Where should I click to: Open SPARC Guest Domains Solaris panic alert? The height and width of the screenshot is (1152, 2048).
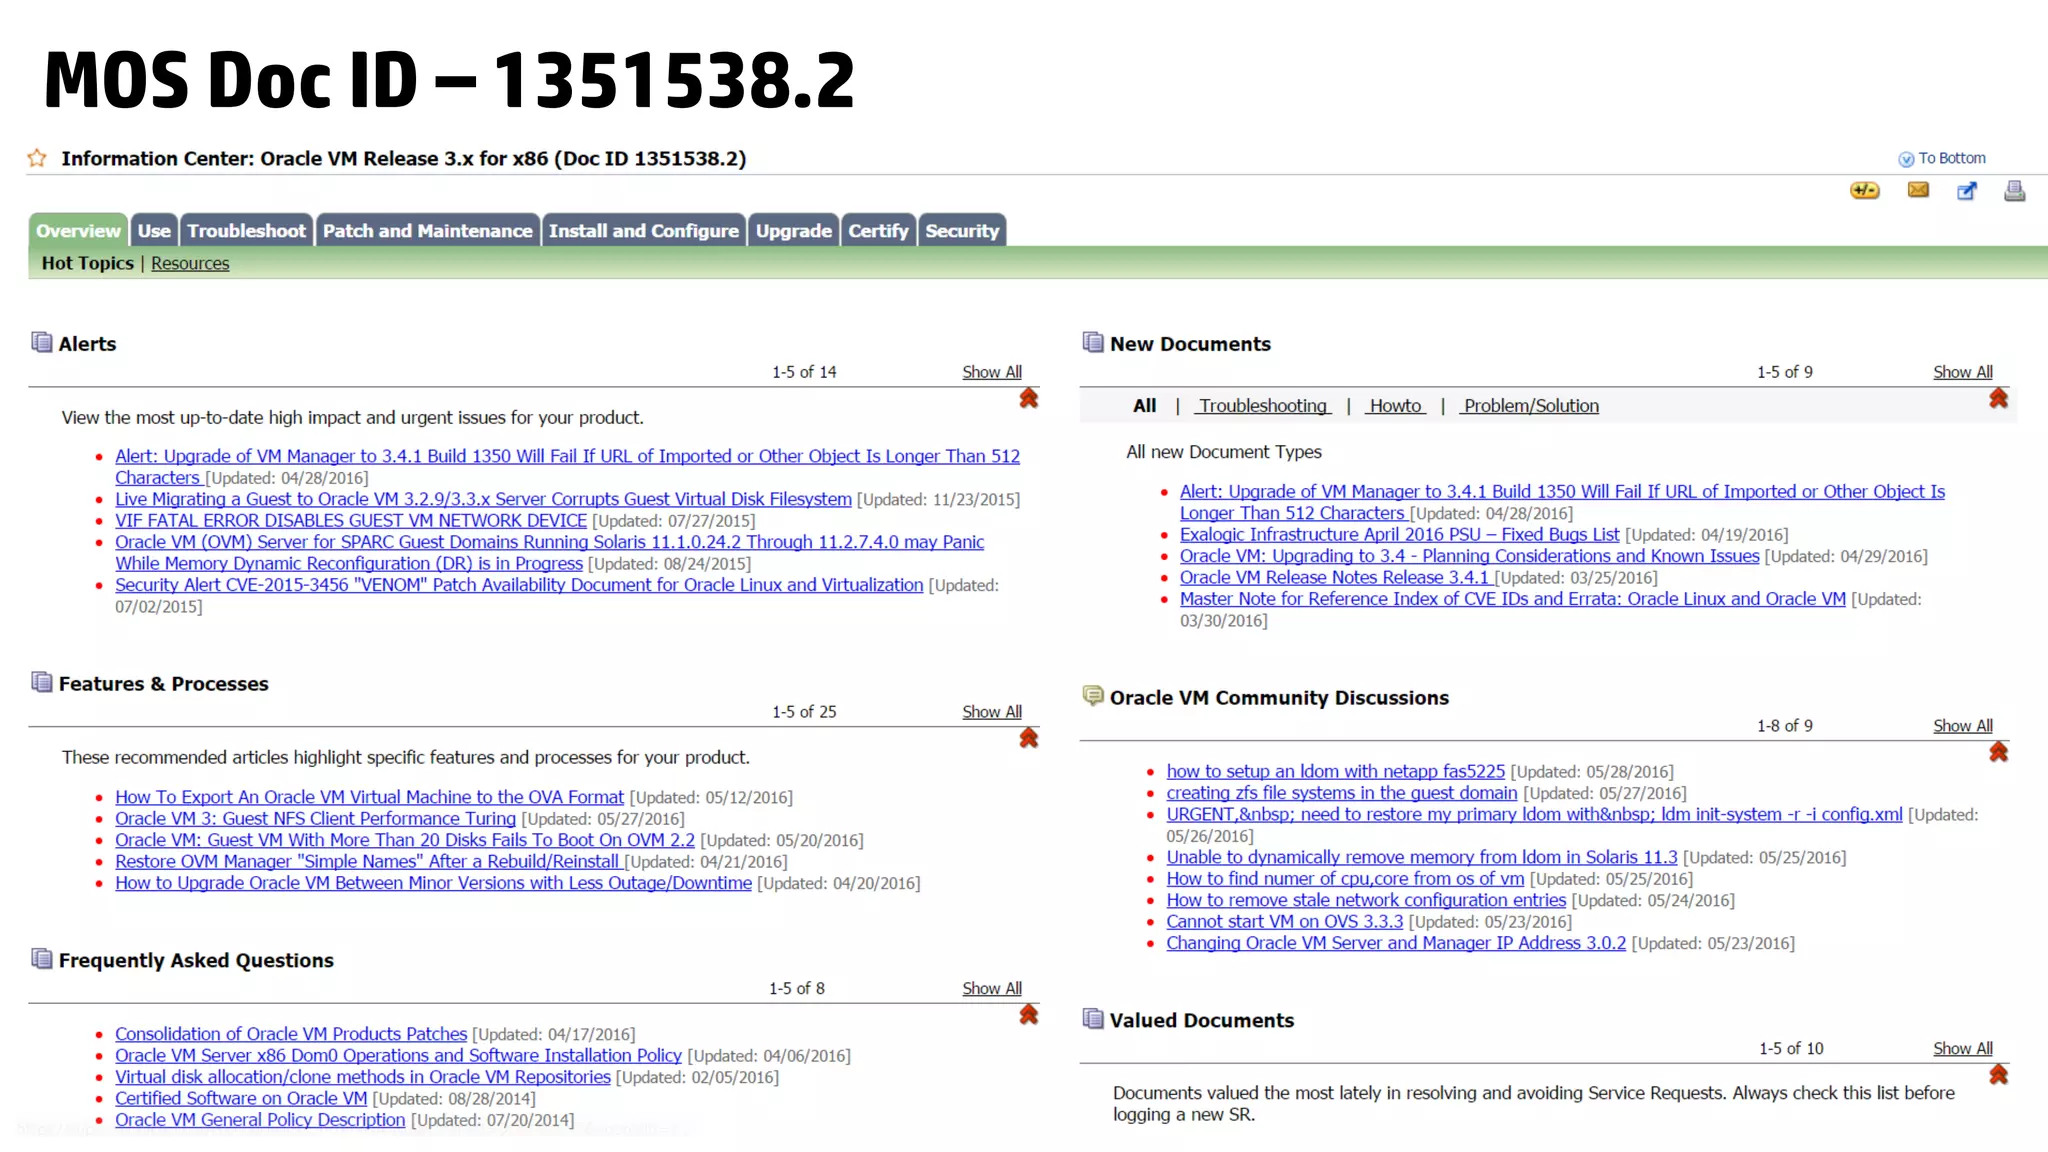tap(549, 553)
